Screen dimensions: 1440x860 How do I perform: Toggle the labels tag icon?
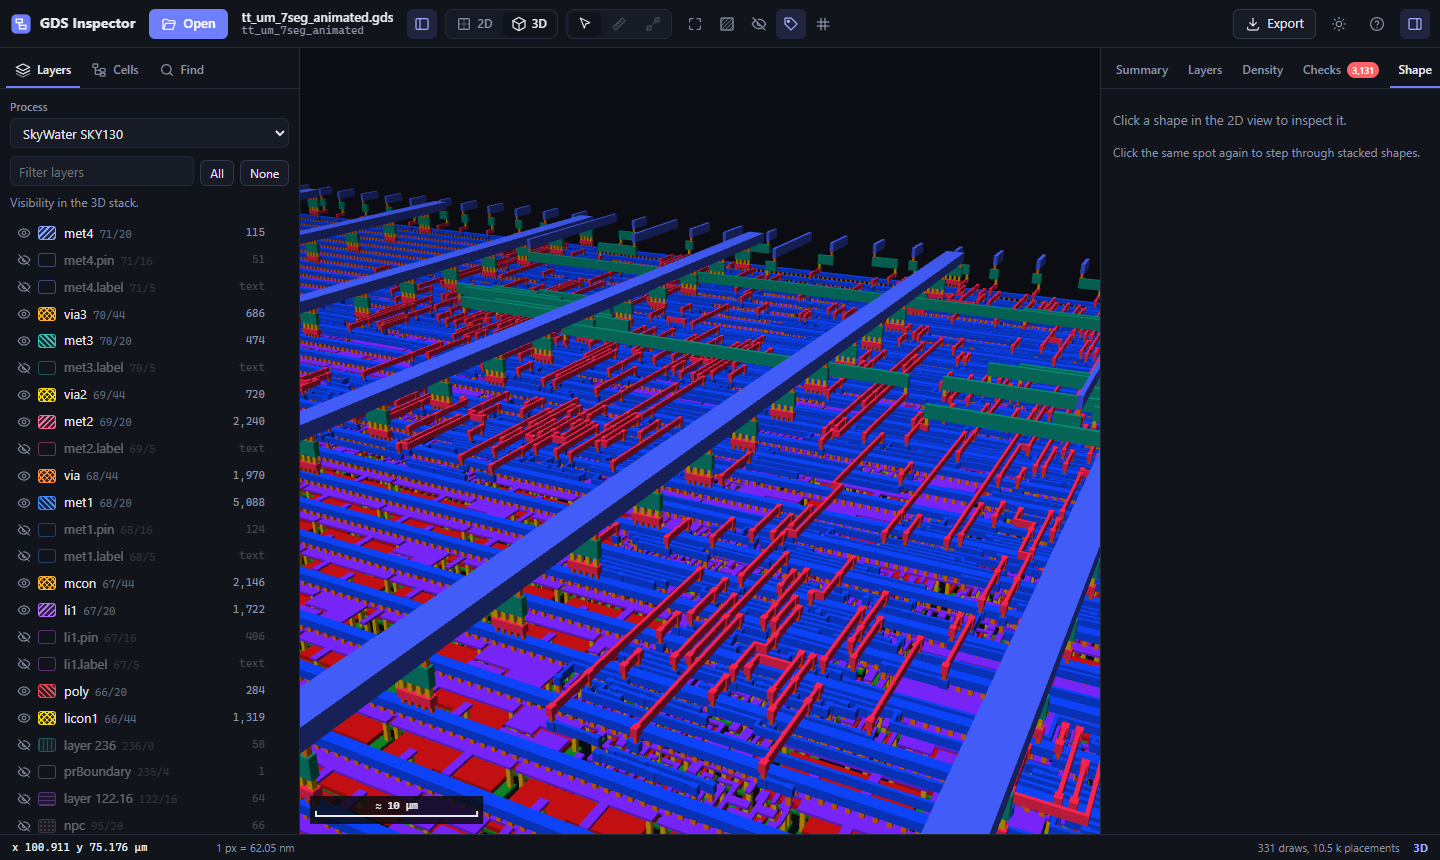pos(791,24)
